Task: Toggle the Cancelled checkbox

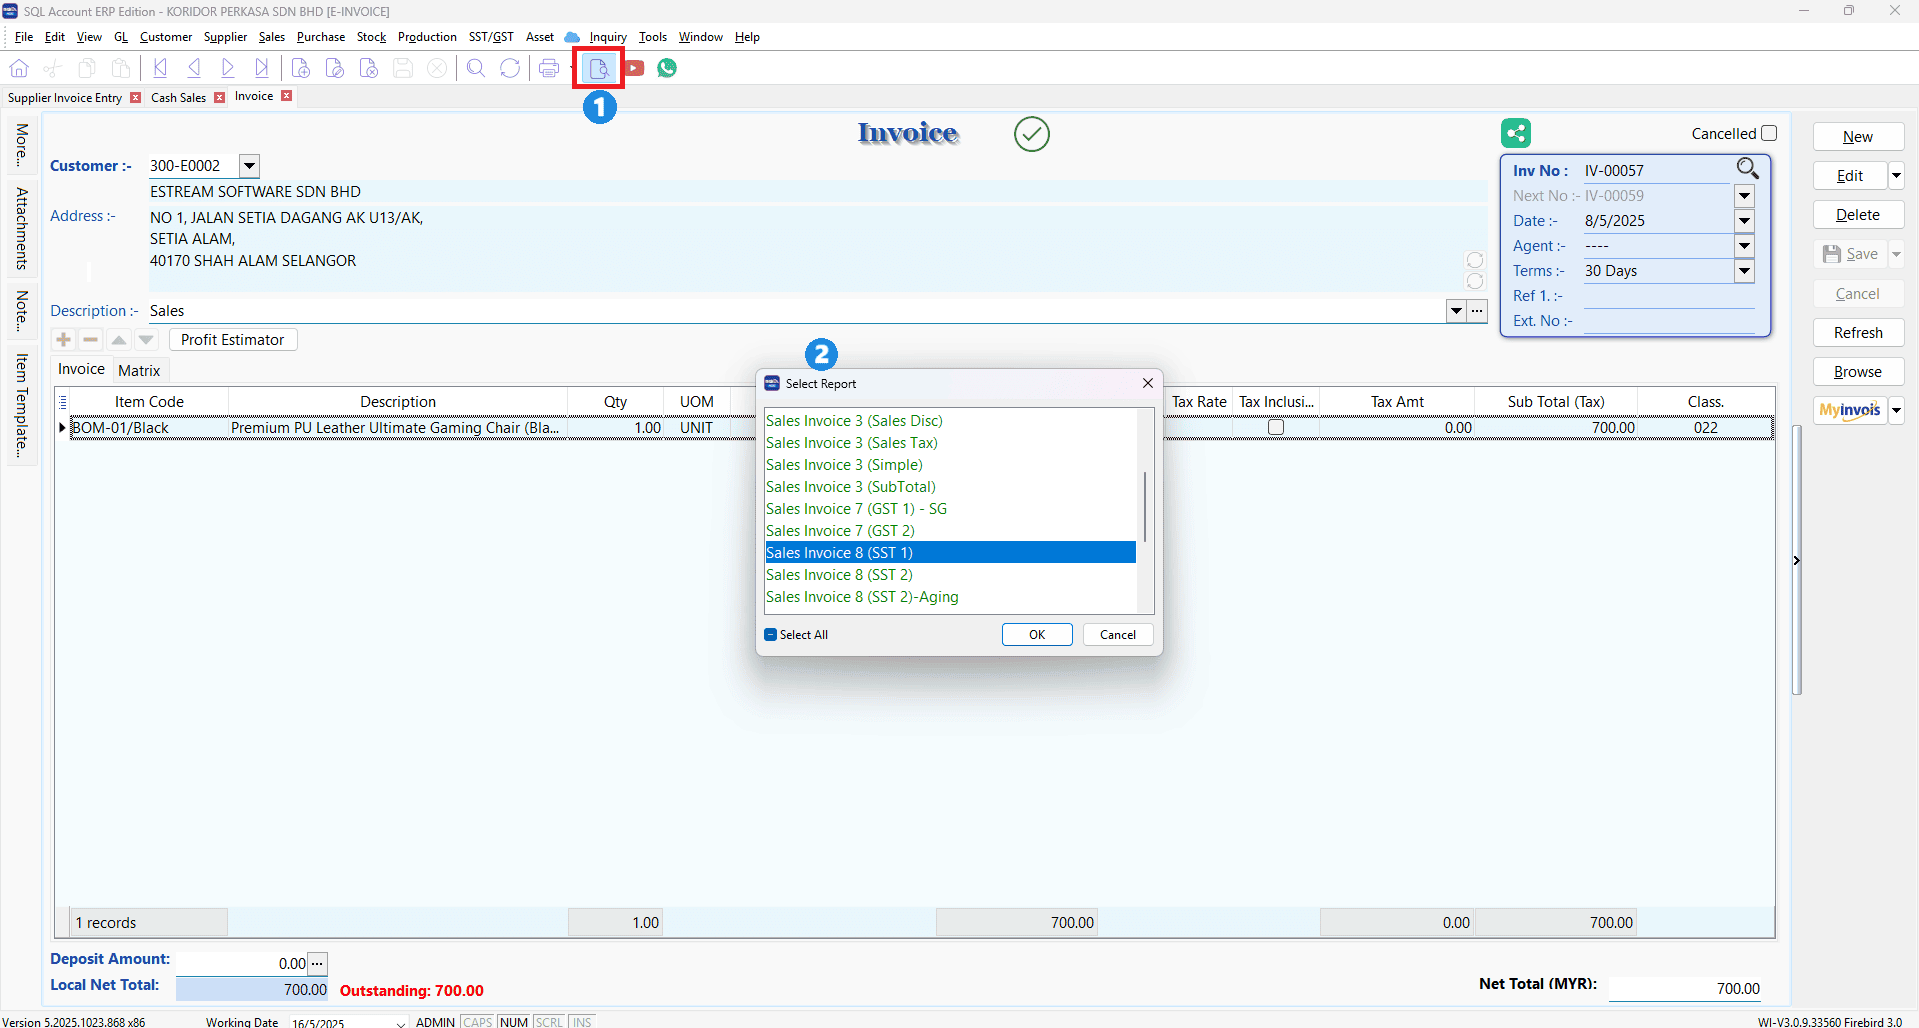Action: 1769,133
